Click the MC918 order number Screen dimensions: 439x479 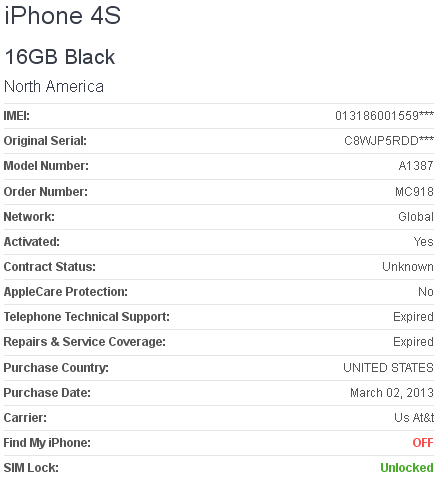pos(414,192)
